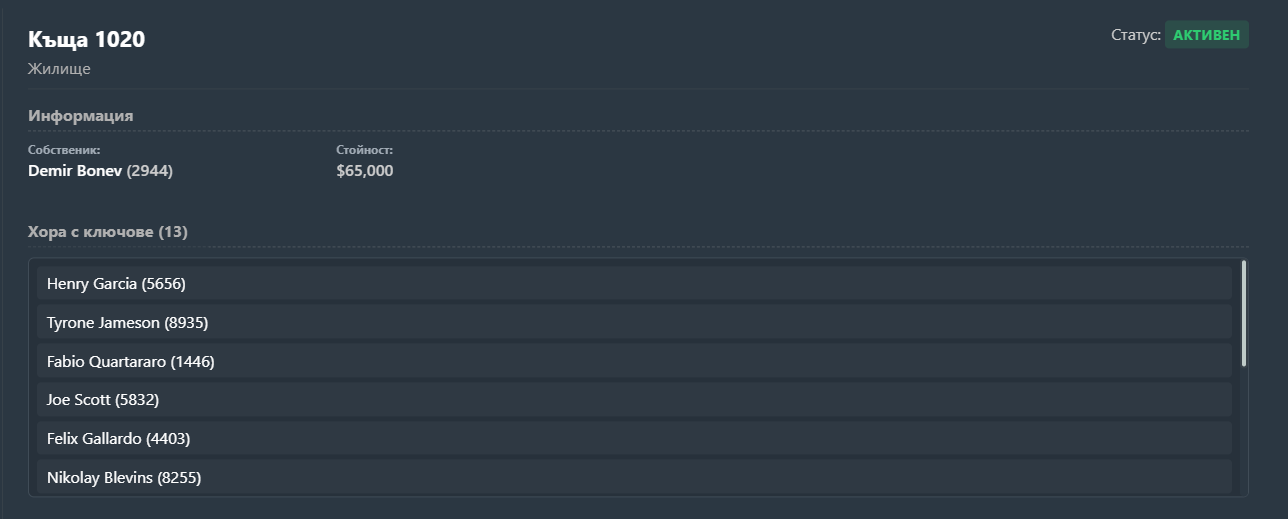Click the key holders list scrollbar thumb
The width and height of the screenshot is (1288, 519).
tap(1243, 313)
